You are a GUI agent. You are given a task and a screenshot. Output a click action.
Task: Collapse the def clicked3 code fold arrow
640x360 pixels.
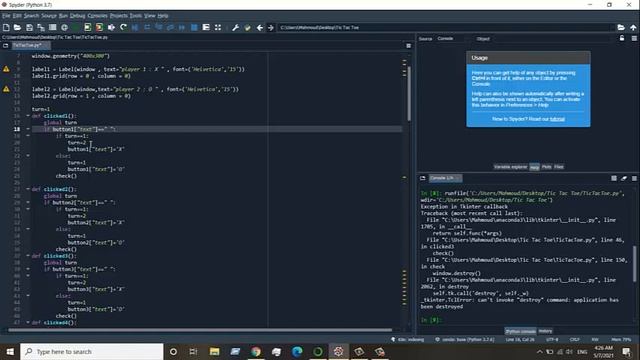[x=28, y=256]
